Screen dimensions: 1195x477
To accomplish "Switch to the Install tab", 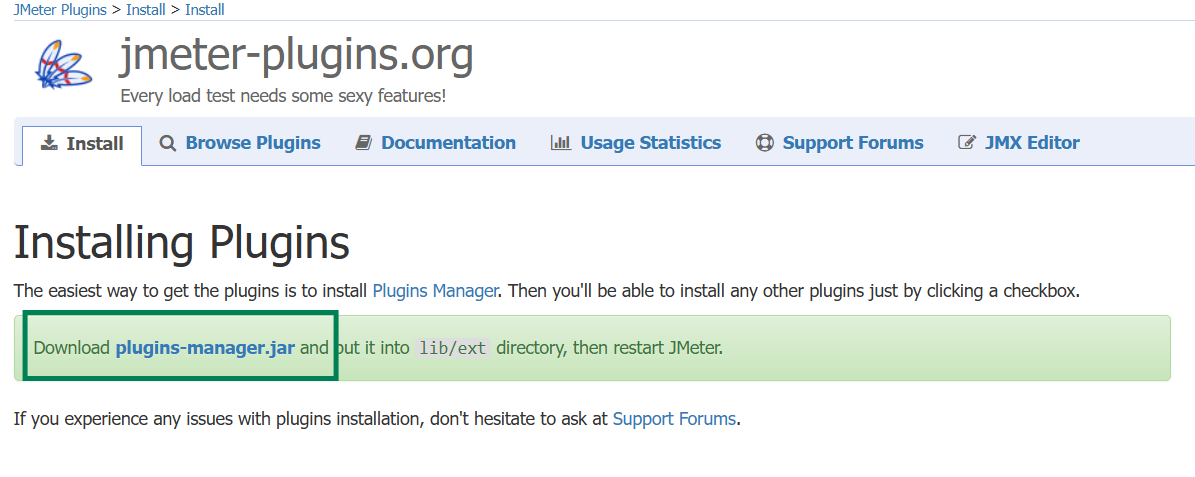I will point(82,145).
